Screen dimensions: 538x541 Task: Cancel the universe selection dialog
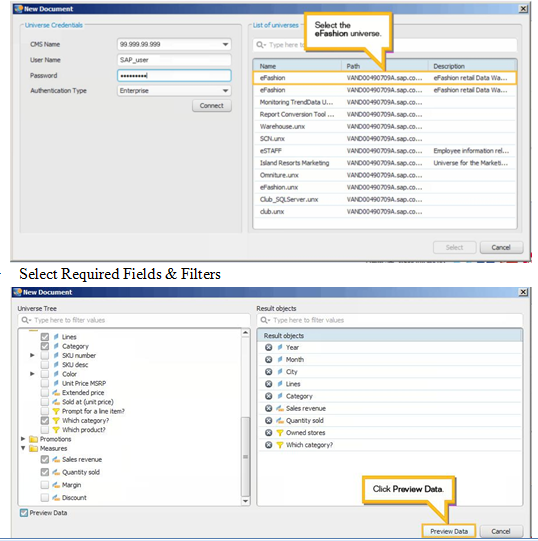[501, 247]
